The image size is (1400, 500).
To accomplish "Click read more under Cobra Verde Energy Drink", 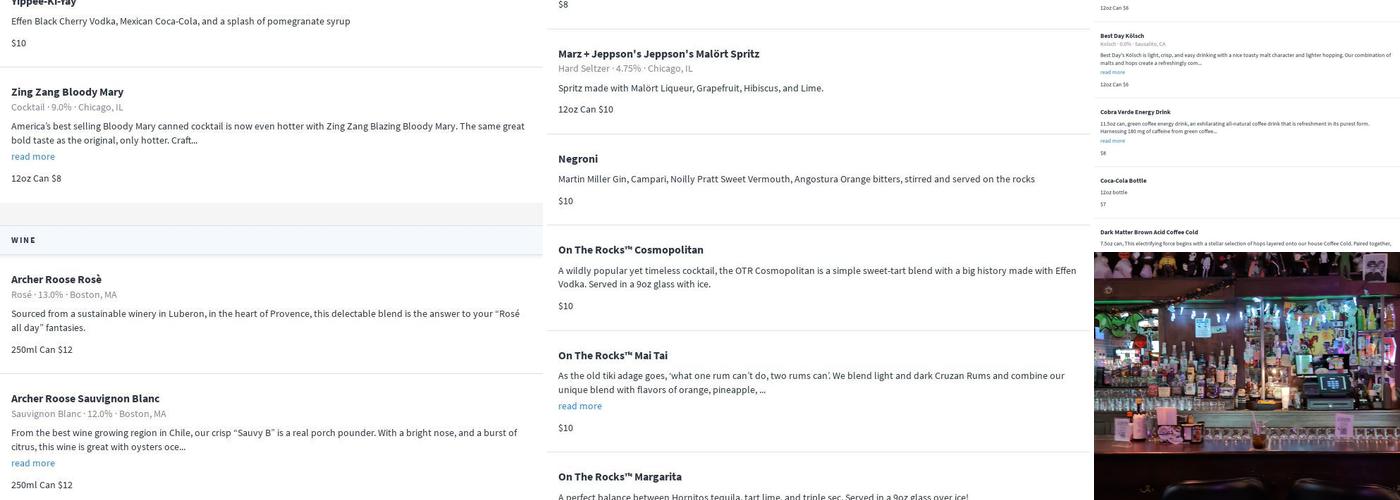I will pos(1112,141).
